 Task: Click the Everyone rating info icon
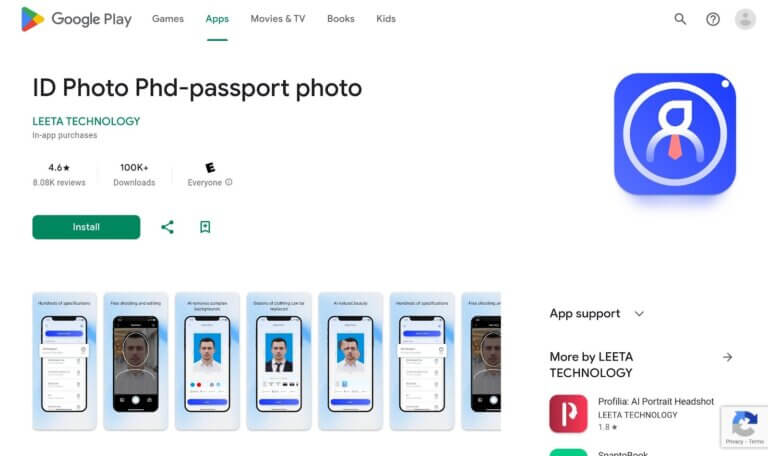229,182
